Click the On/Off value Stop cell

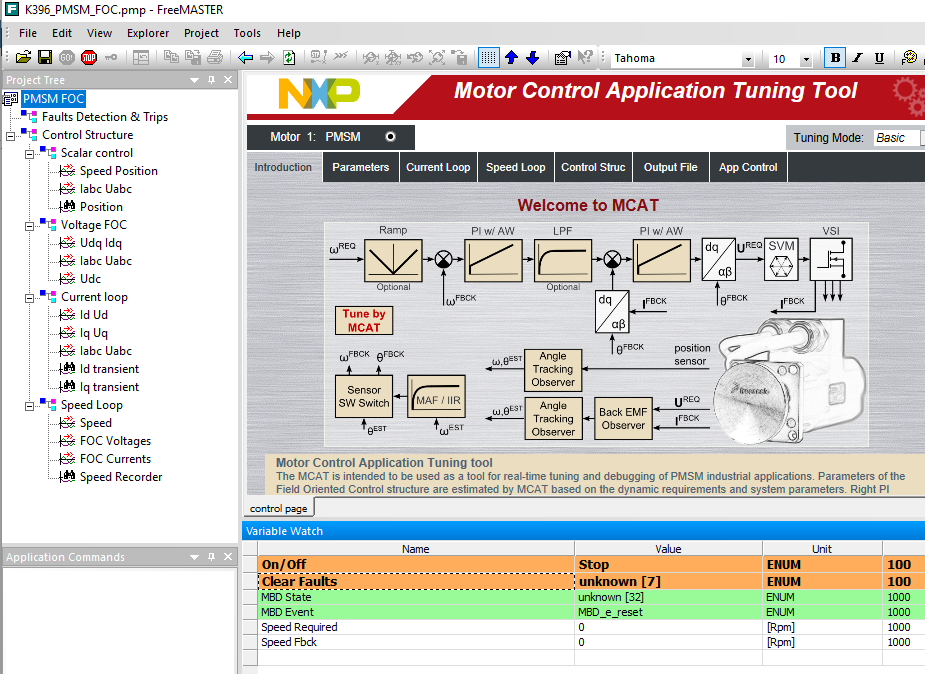tap(668, 564)
